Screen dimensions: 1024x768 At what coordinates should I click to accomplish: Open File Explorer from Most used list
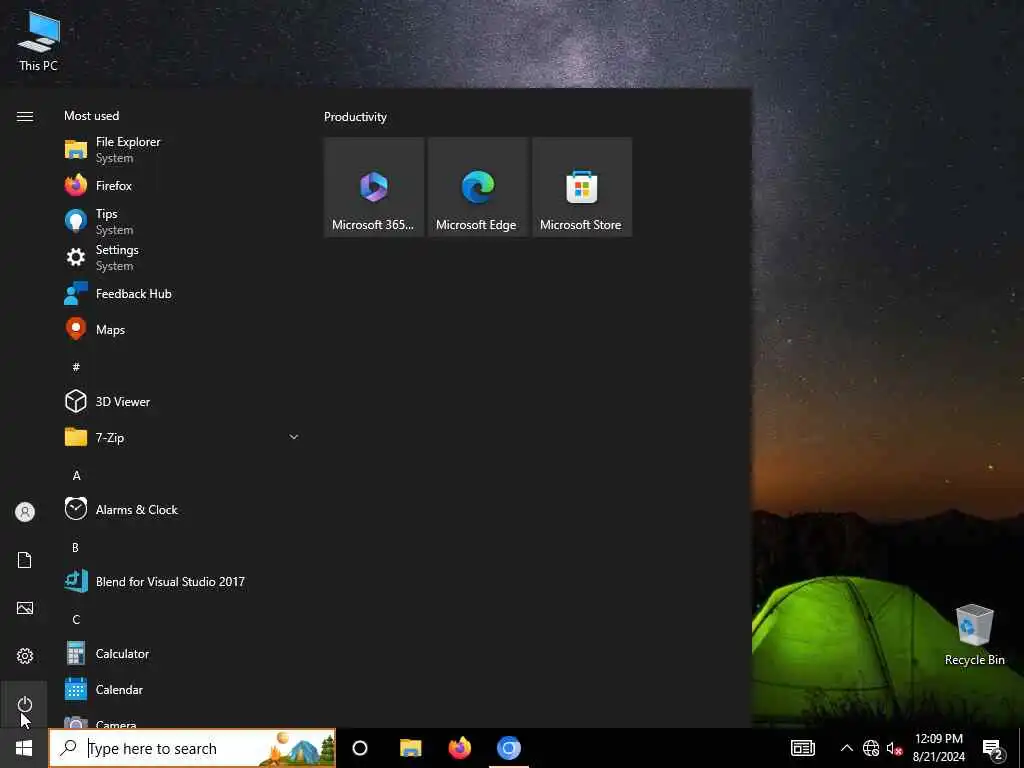point(182,150)
